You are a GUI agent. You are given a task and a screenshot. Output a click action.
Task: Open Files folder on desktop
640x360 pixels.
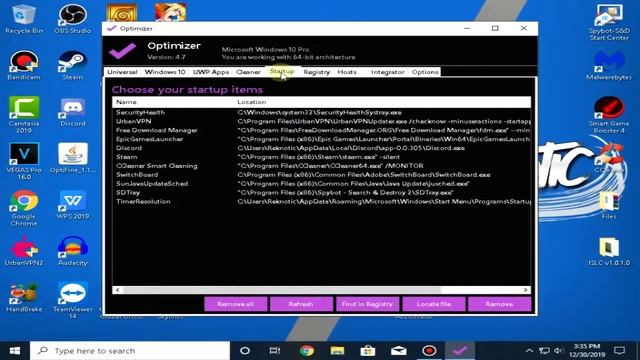(x=609, y=205)
